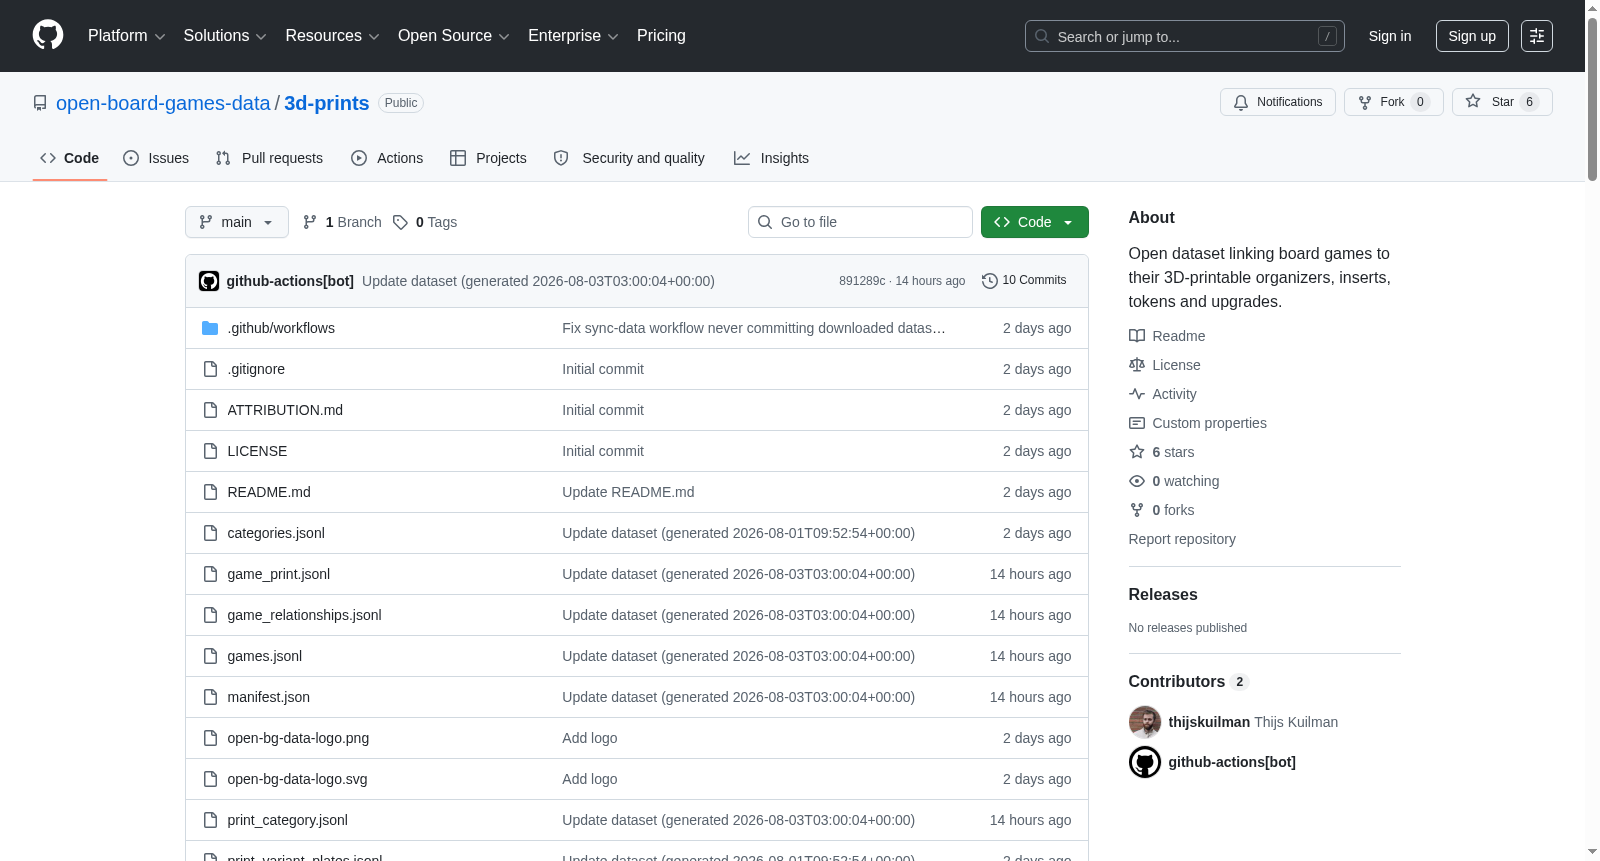View the 10 Commits history
Viewport: 1600px width, 861px height.
(x=1024, y=281)
